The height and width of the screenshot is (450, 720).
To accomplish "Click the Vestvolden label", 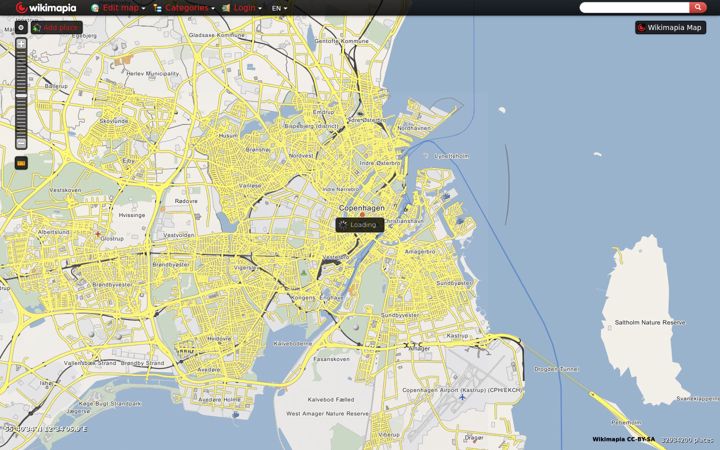I will coord(179,235).
